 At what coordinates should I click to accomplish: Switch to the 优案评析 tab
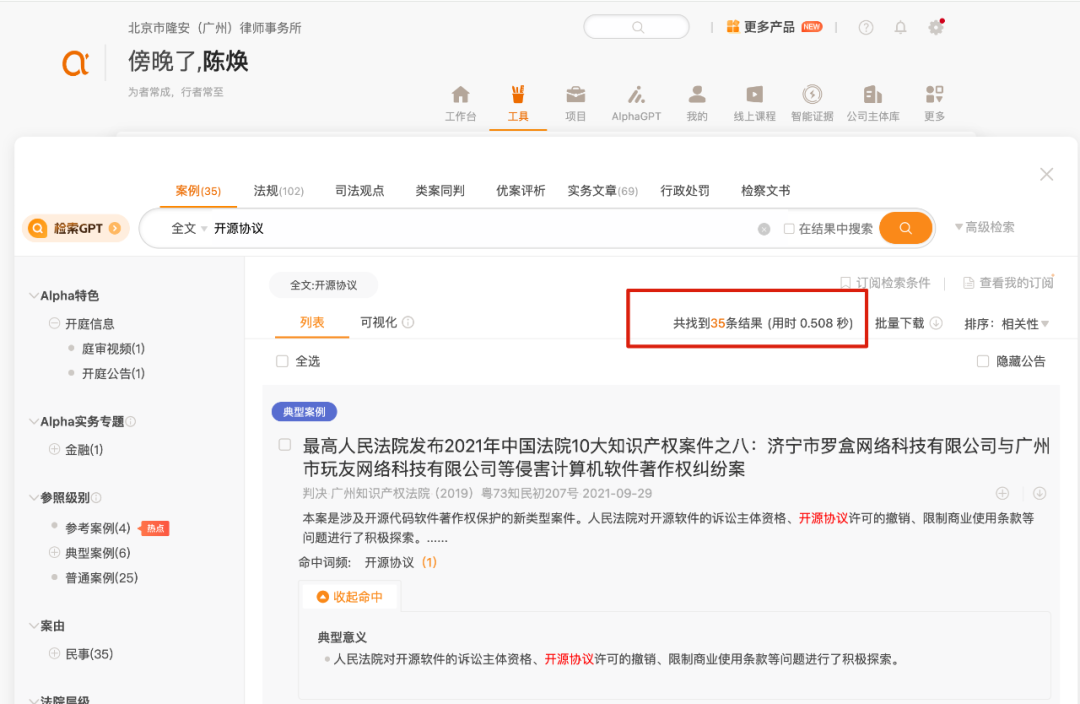click(521, 191)
